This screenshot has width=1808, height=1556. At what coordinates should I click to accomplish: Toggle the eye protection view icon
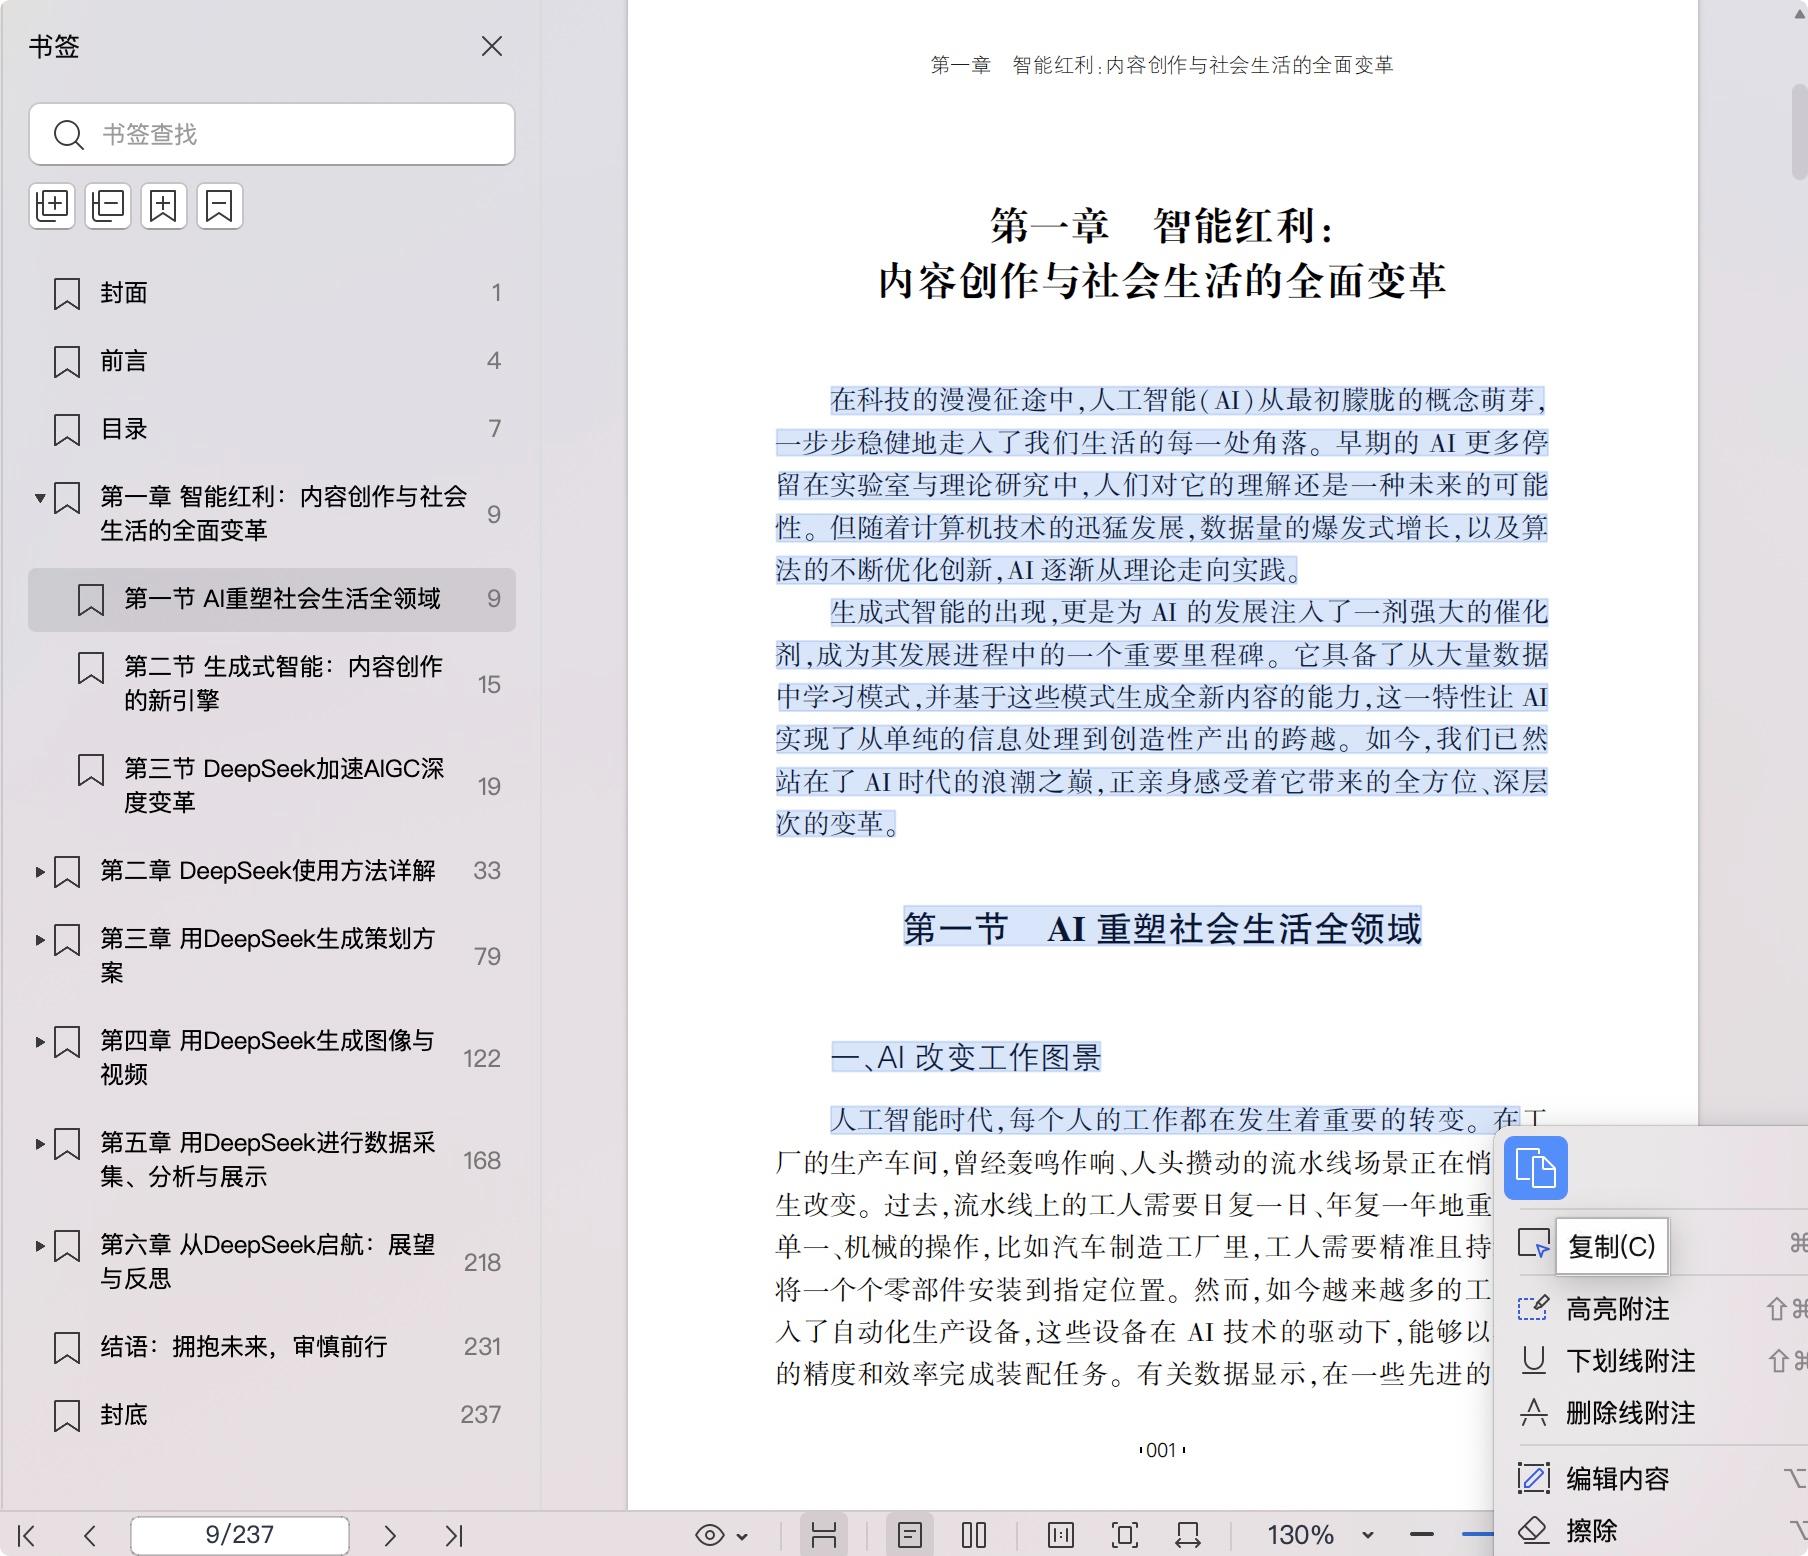pyautogui.click(x=710, y=1535)
